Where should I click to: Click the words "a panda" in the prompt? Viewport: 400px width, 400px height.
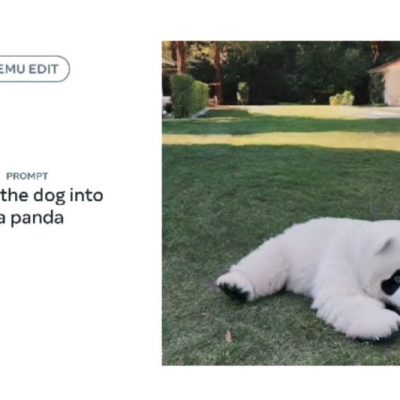[x=32, y=218]
